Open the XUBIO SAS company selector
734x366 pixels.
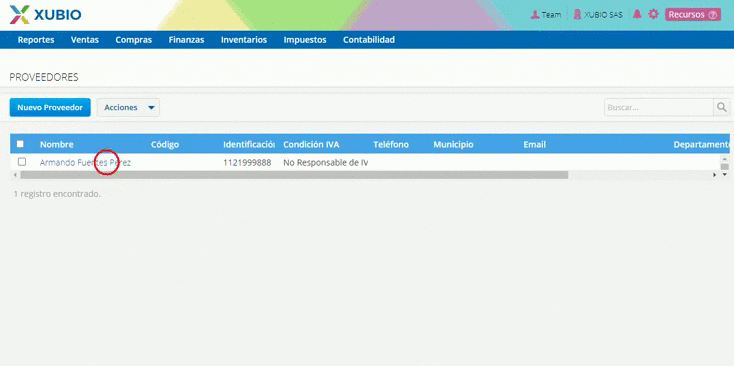coord(598,15)
